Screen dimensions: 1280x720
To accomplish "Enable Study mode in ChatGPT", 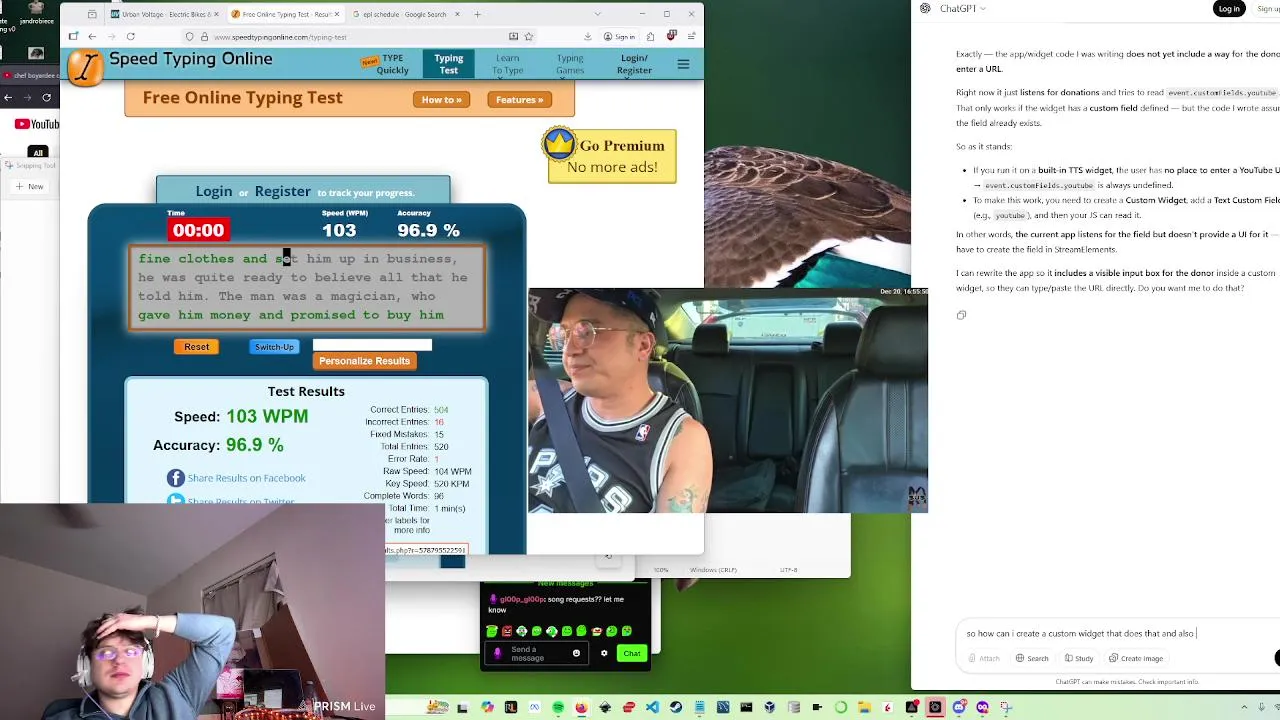I will tap(1079, 658).
